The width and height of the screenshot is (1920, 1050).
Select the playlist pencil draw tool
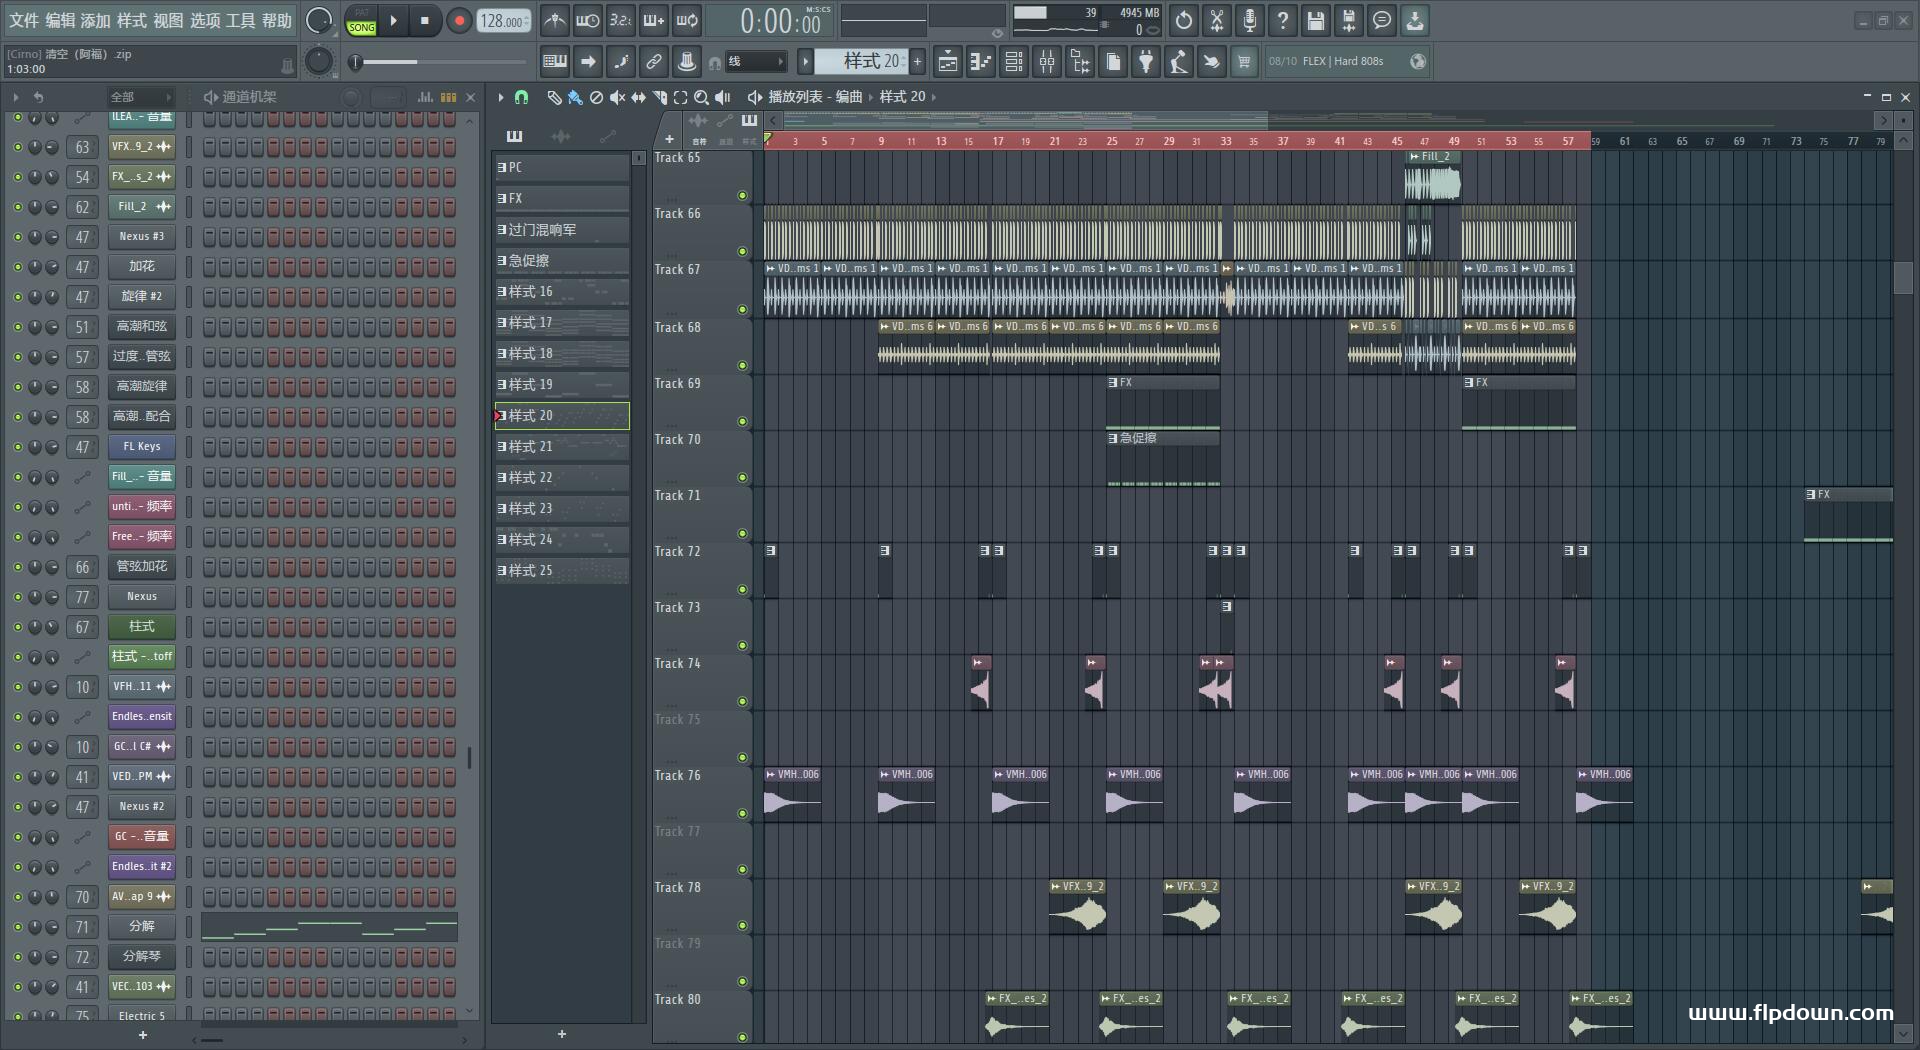[x=553, y=97]
